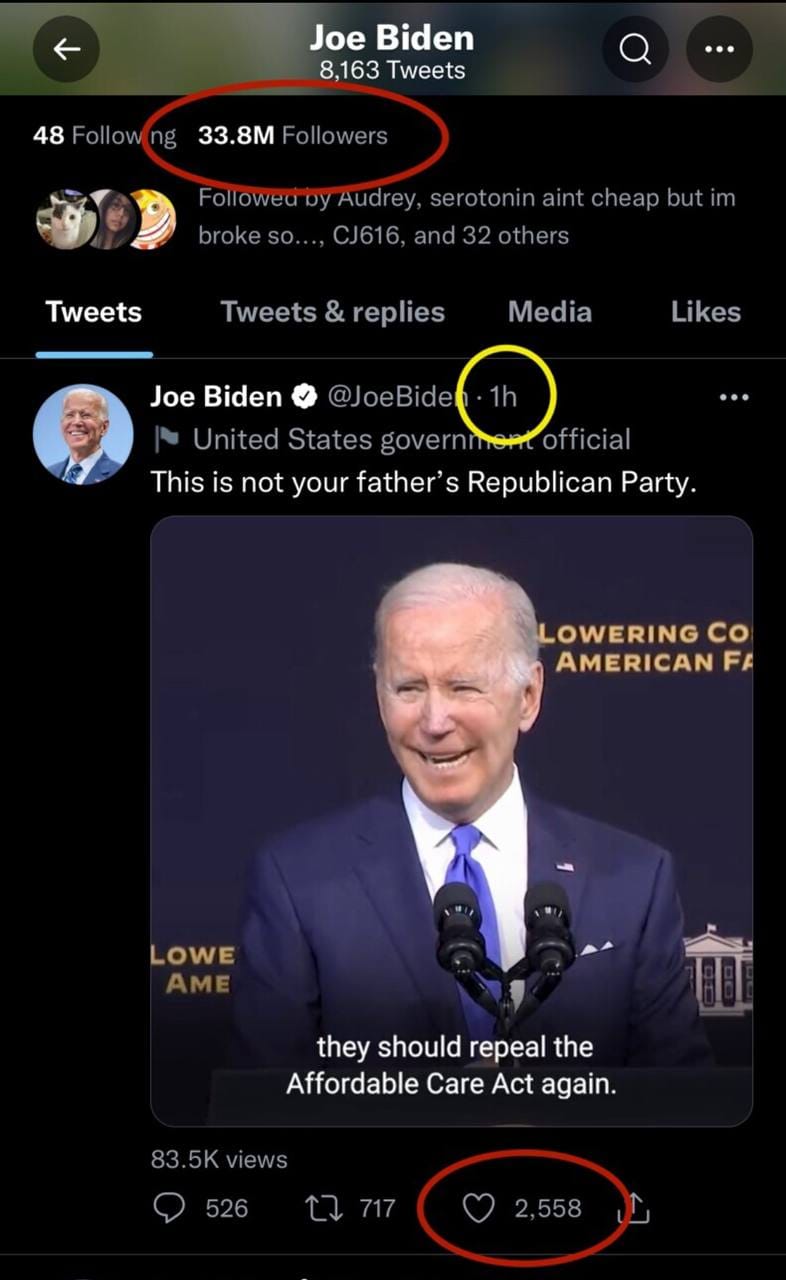Open the followed-by mutual followers avatars
This screenshot has height=1280, width=786.
(x=106, y=218)
